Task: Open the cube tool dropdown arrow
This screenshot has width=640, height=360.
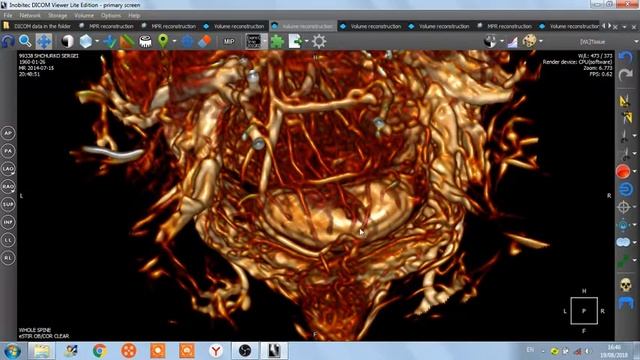Action: [97, 41]
